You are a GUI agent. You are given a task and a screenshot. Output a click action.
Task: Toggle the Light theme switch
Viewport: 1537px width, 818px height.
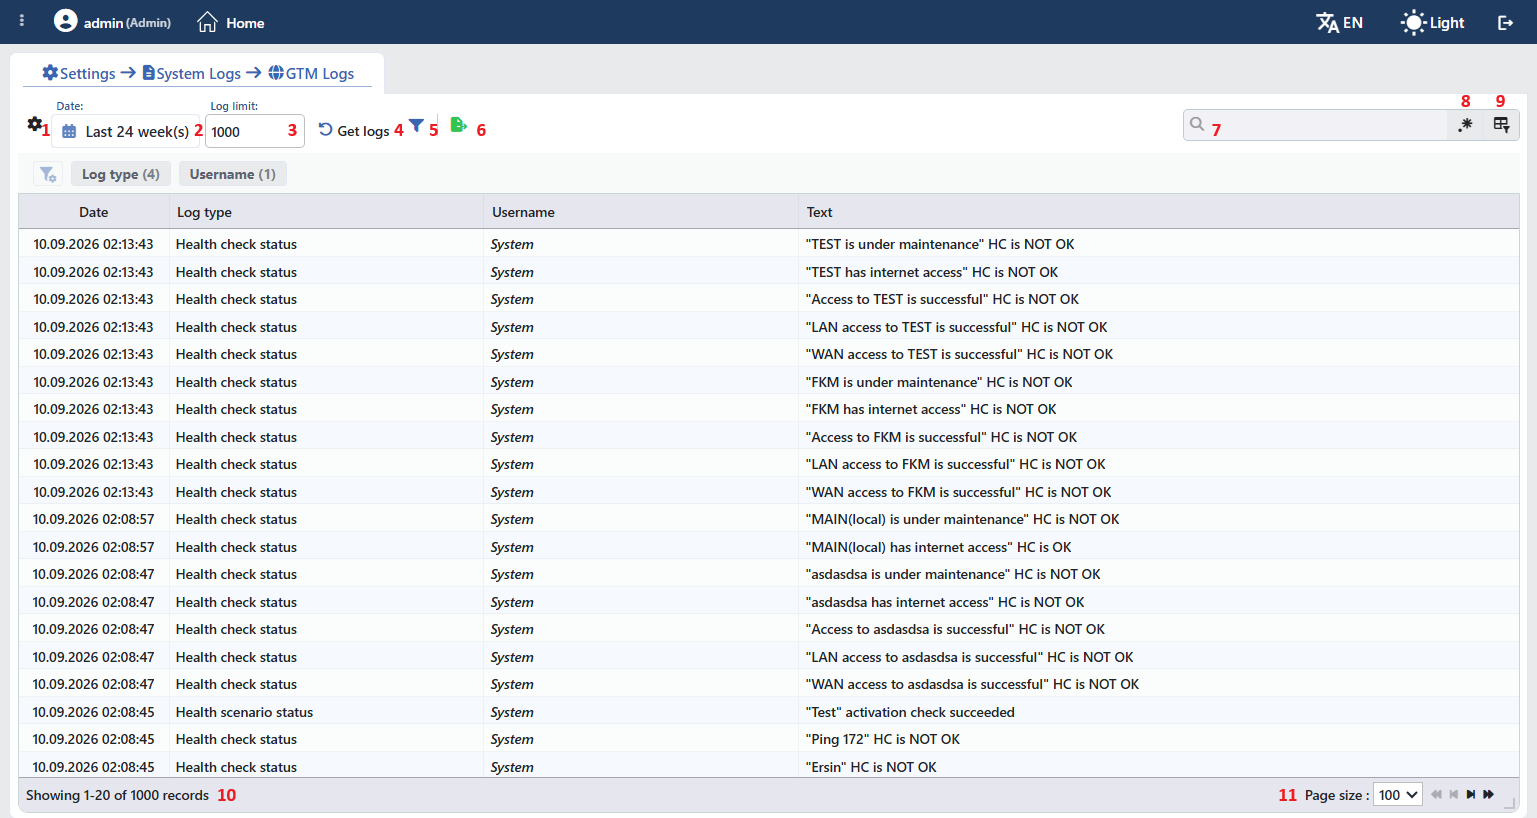(x=1432, y=22)
